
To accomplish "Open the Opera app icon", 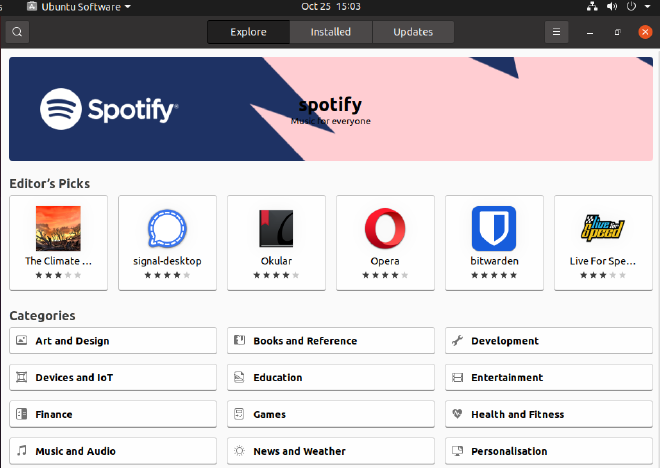I will pos(385,229).
